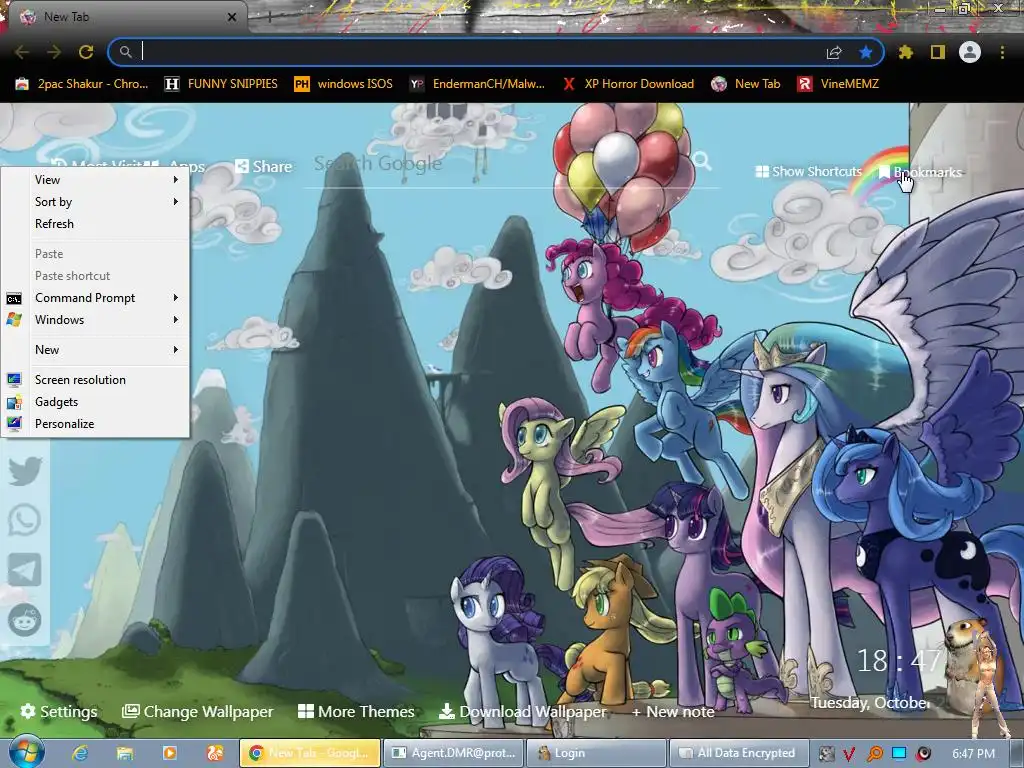Screen dimensions: 1024x768
Task: Click the Reddit sidebar icon
Action: pyautogui.click(x=25, y=619)
